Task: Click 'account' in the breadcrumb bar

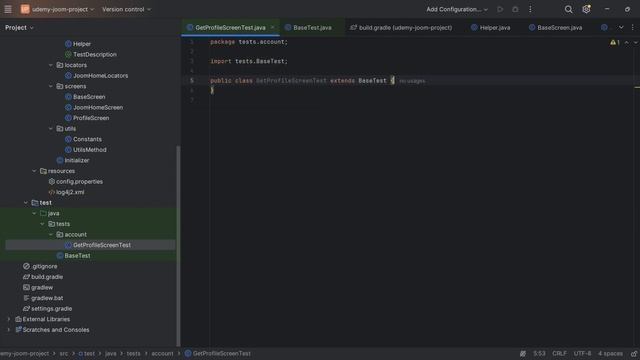Action: (162, 353)
